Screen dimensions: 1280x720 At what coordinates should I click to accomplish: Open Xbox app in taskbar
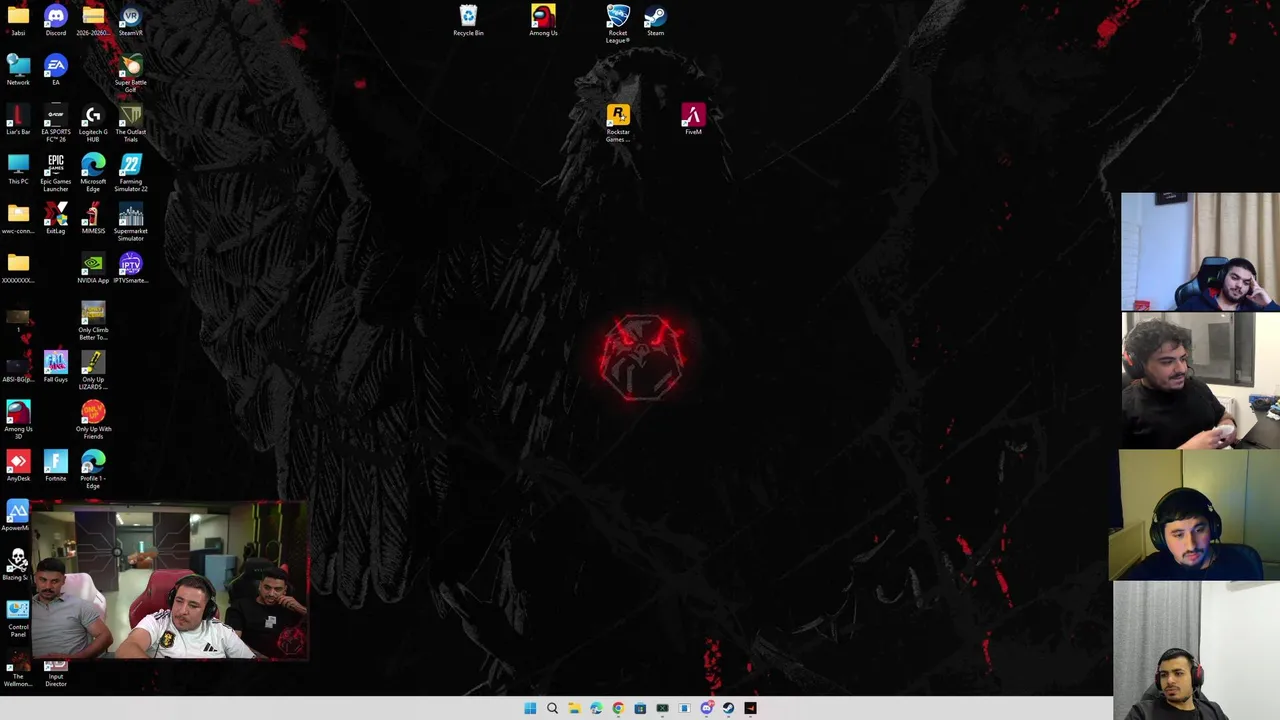[662, 708]
